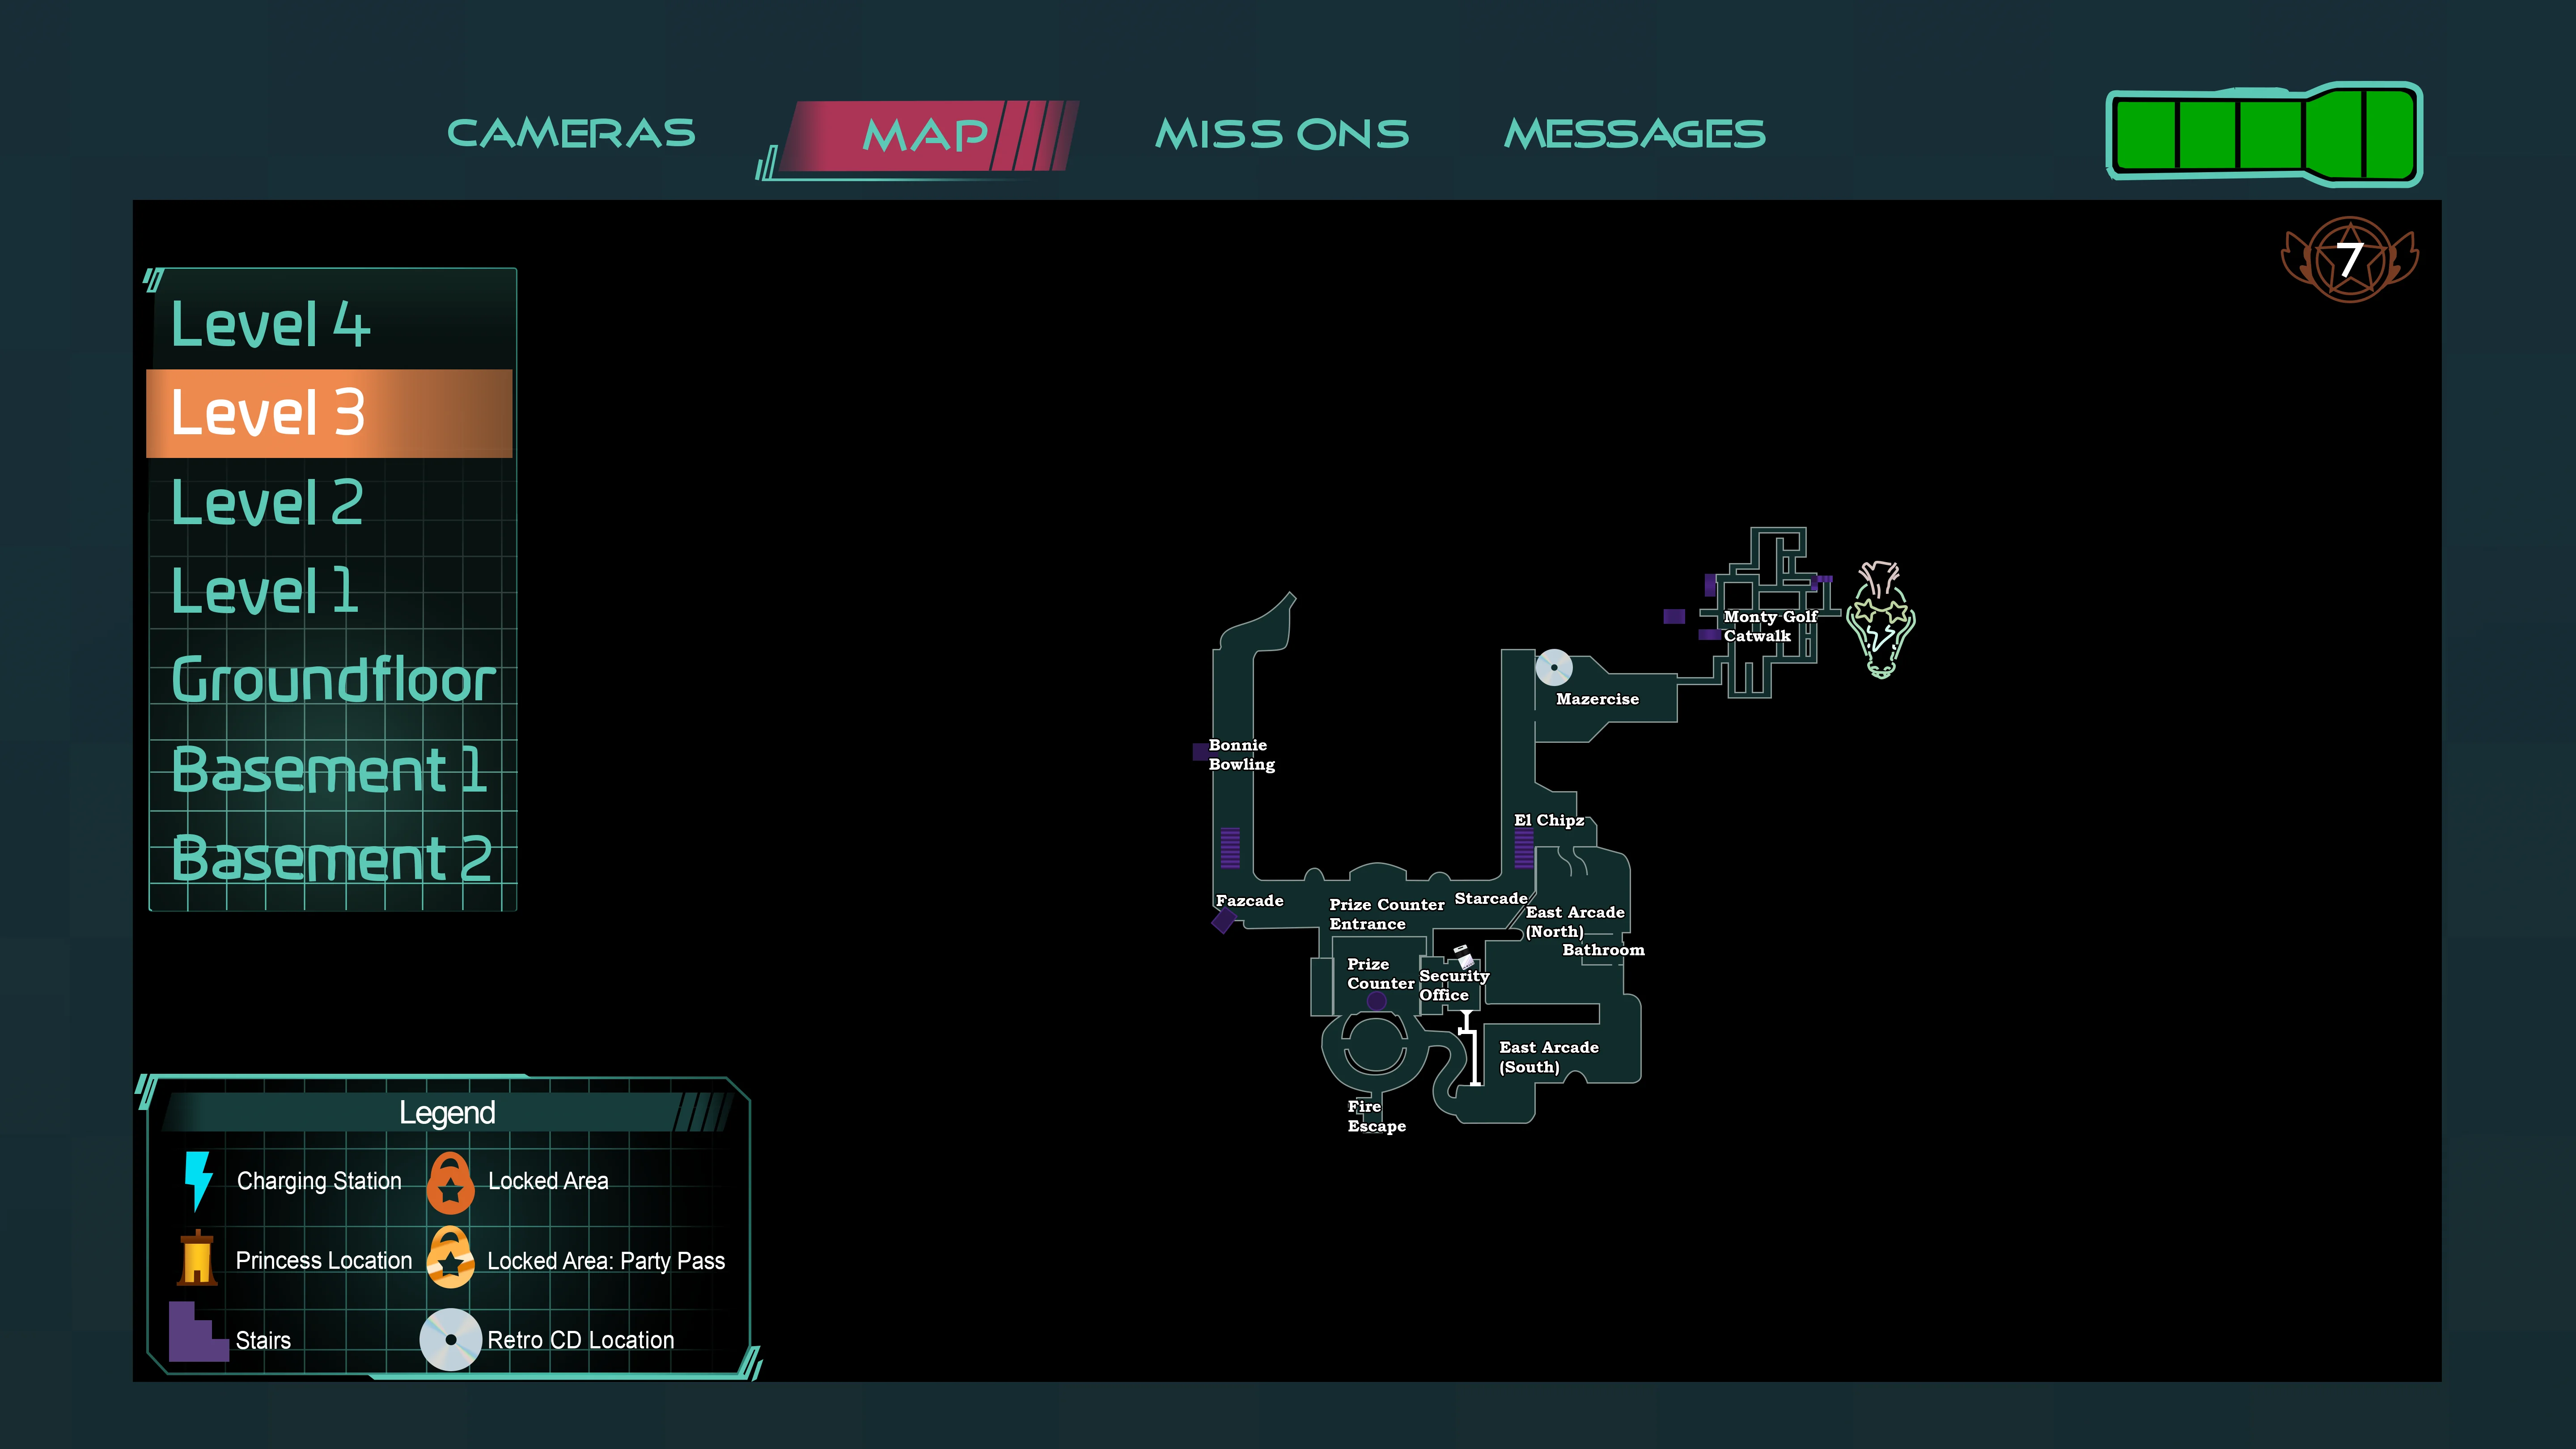This screenshot has width=2576, height=1449.
Task: Click the Princess Location tower legend icon
Action: (x=197, y=1258)
